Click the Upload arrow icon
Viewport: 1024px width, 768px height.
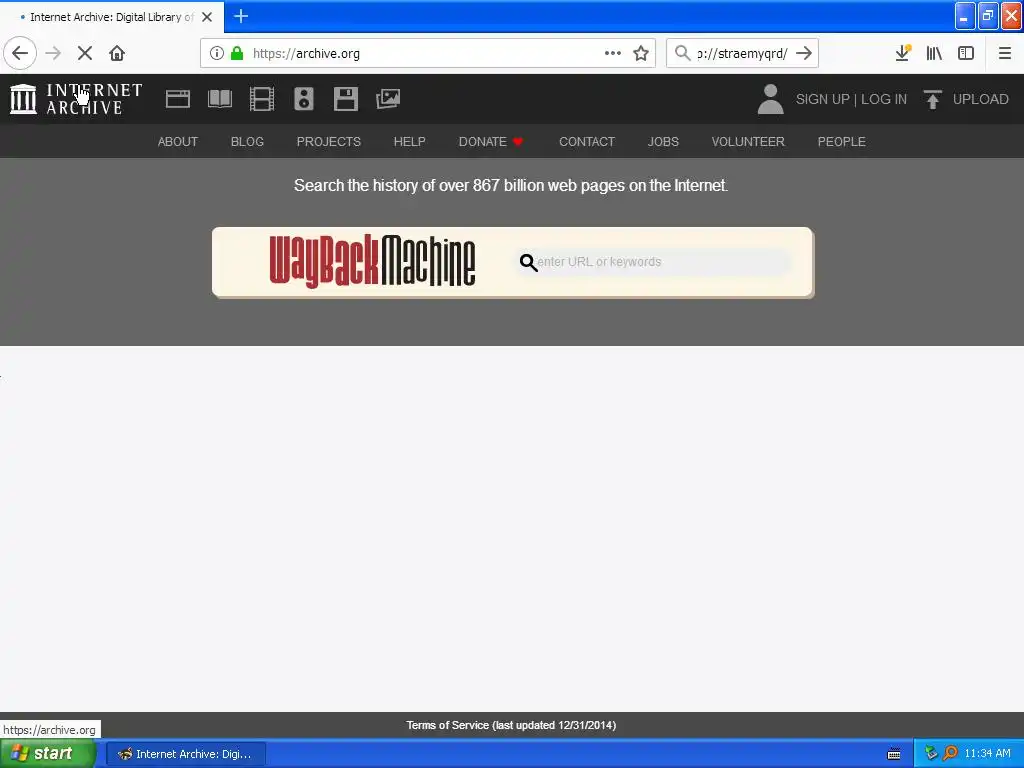tap(933, 99)
